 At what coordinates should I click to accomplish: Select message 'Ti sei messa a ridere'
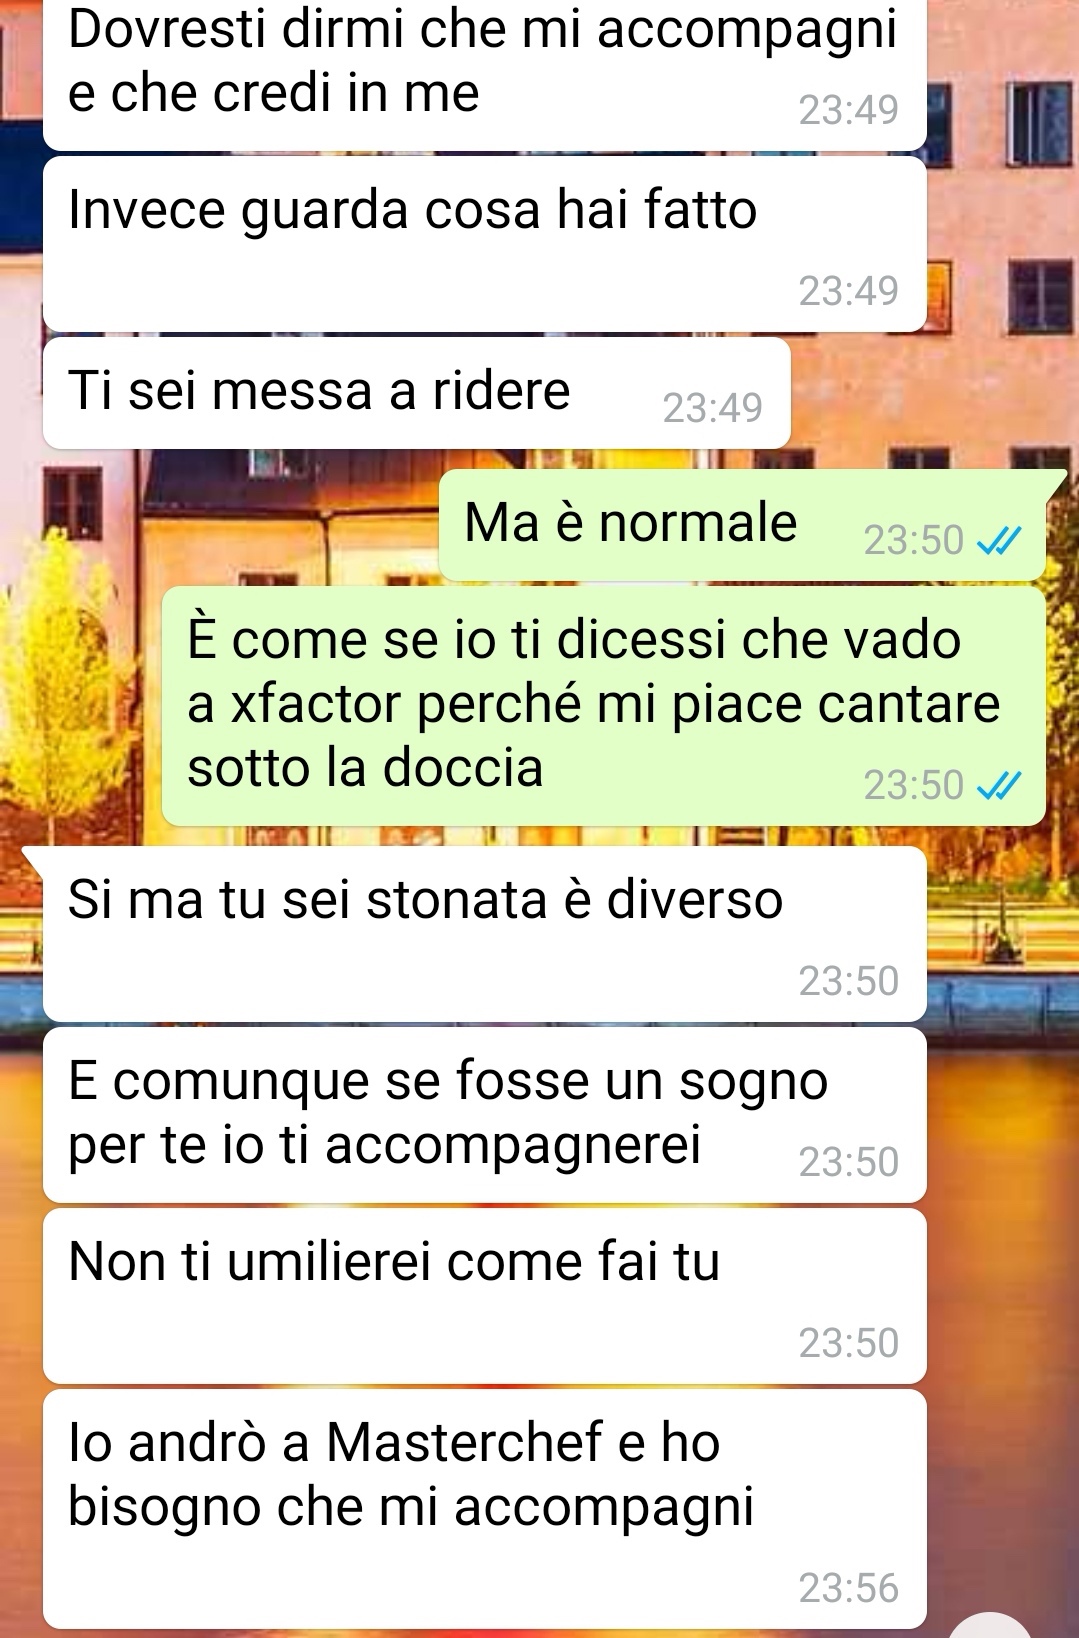click(x=417, y=393)
